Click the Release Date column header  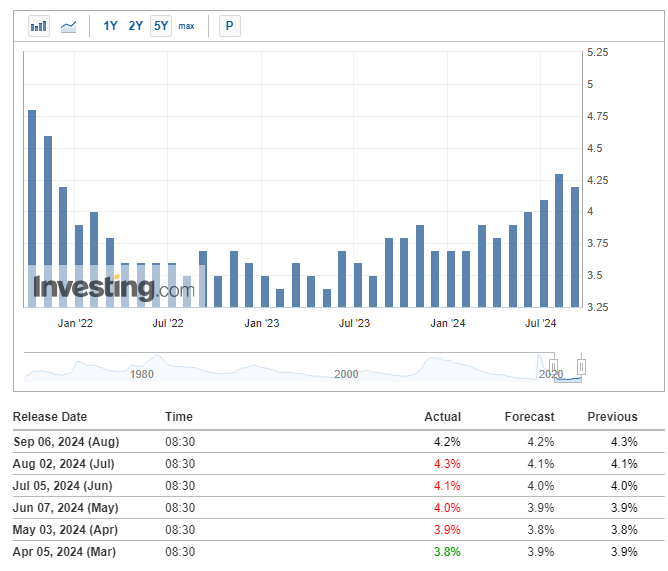(50, 417)
